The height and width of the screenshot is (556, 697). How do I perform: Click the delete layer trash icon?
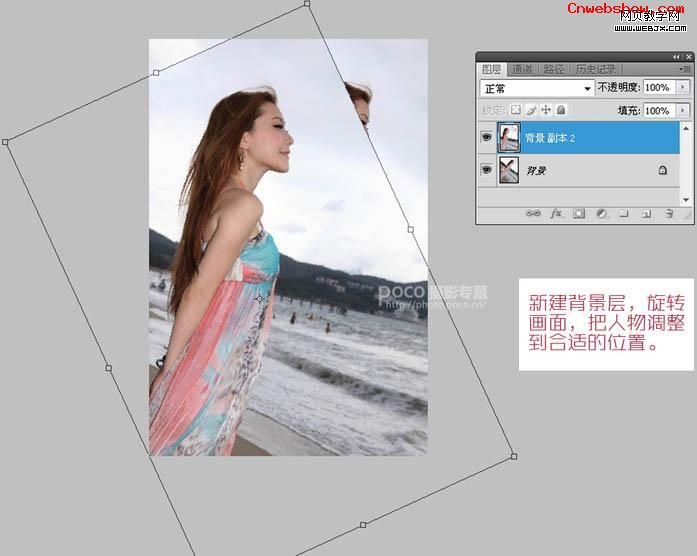coord(669,213)
